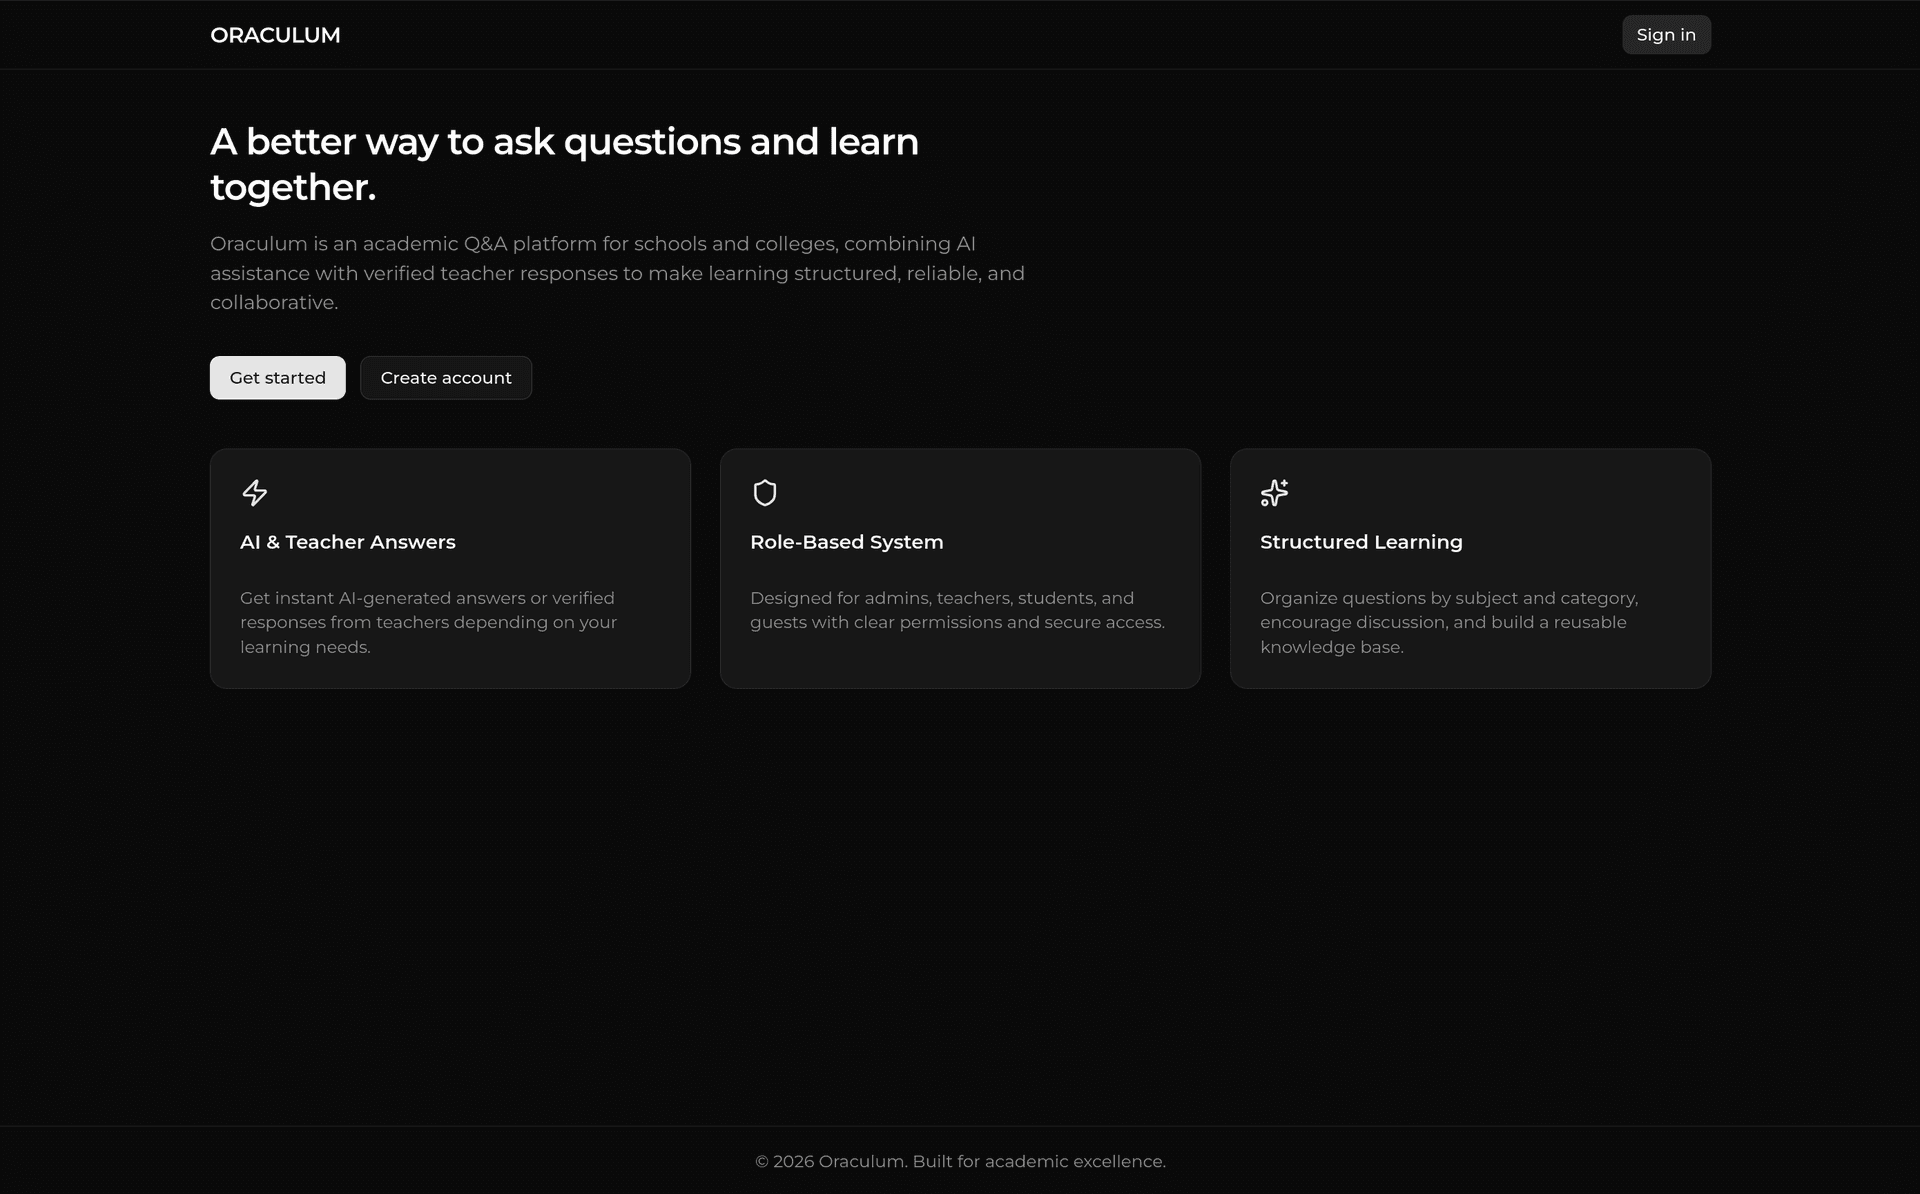Click the AI-generated answers description text
This screenshot has height=1194, width=1920.
pos(428,622)
